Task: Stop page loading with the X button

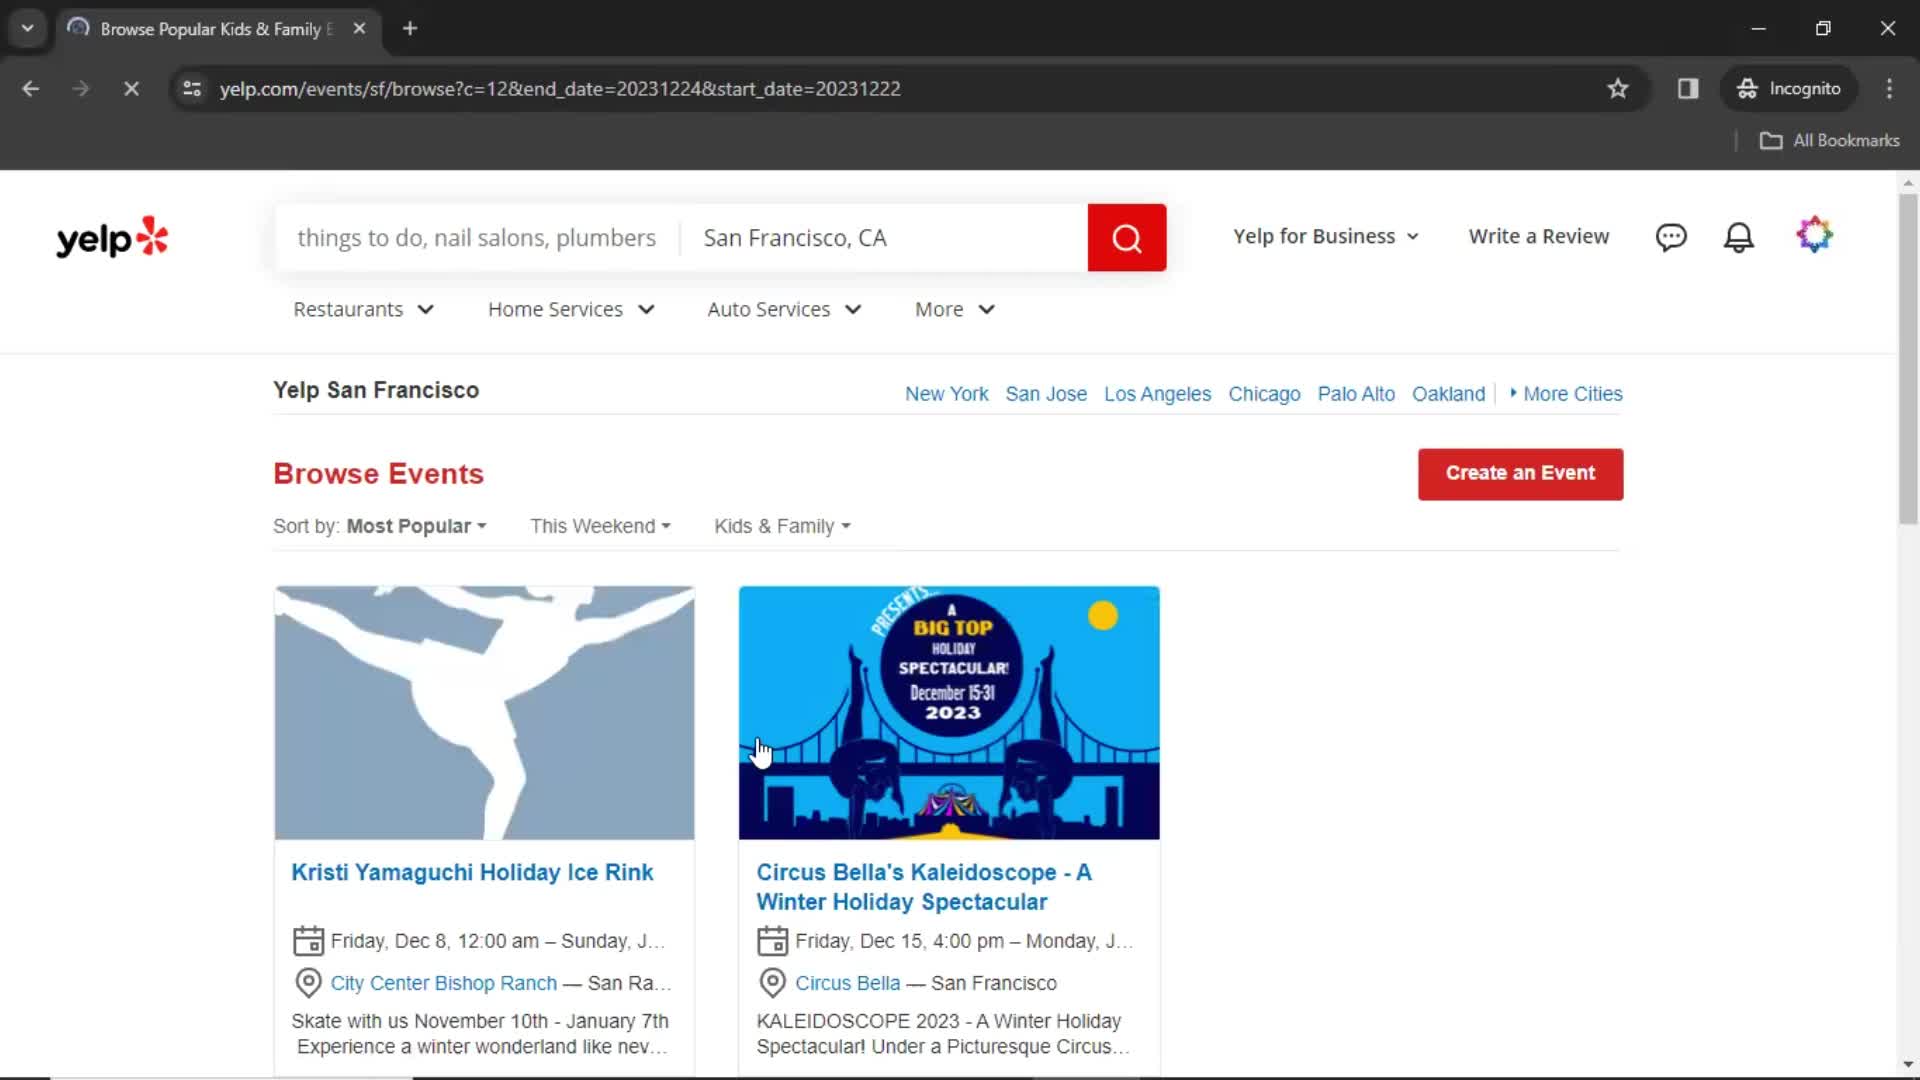Action: (131, 88)
